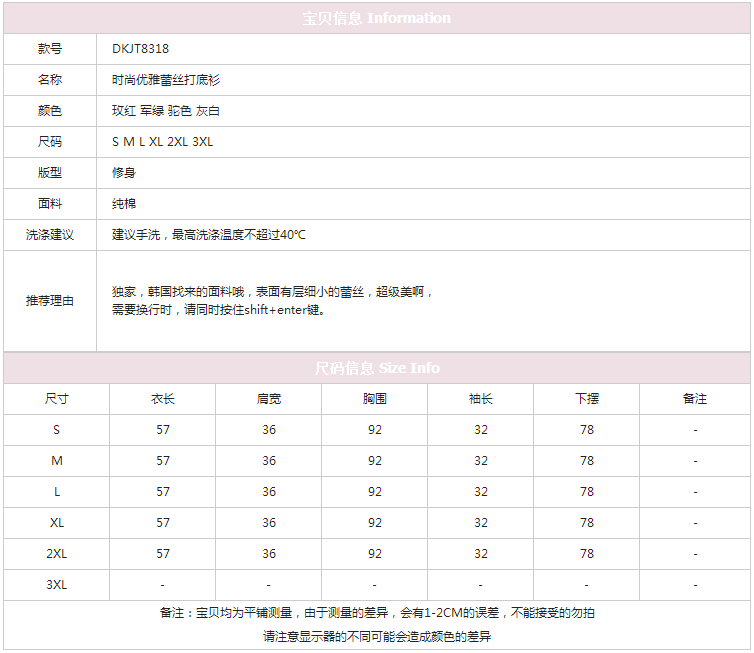This screenshot has width=754, height=653.
Task: Click the S size row label
Action: [x=57, y=430]
